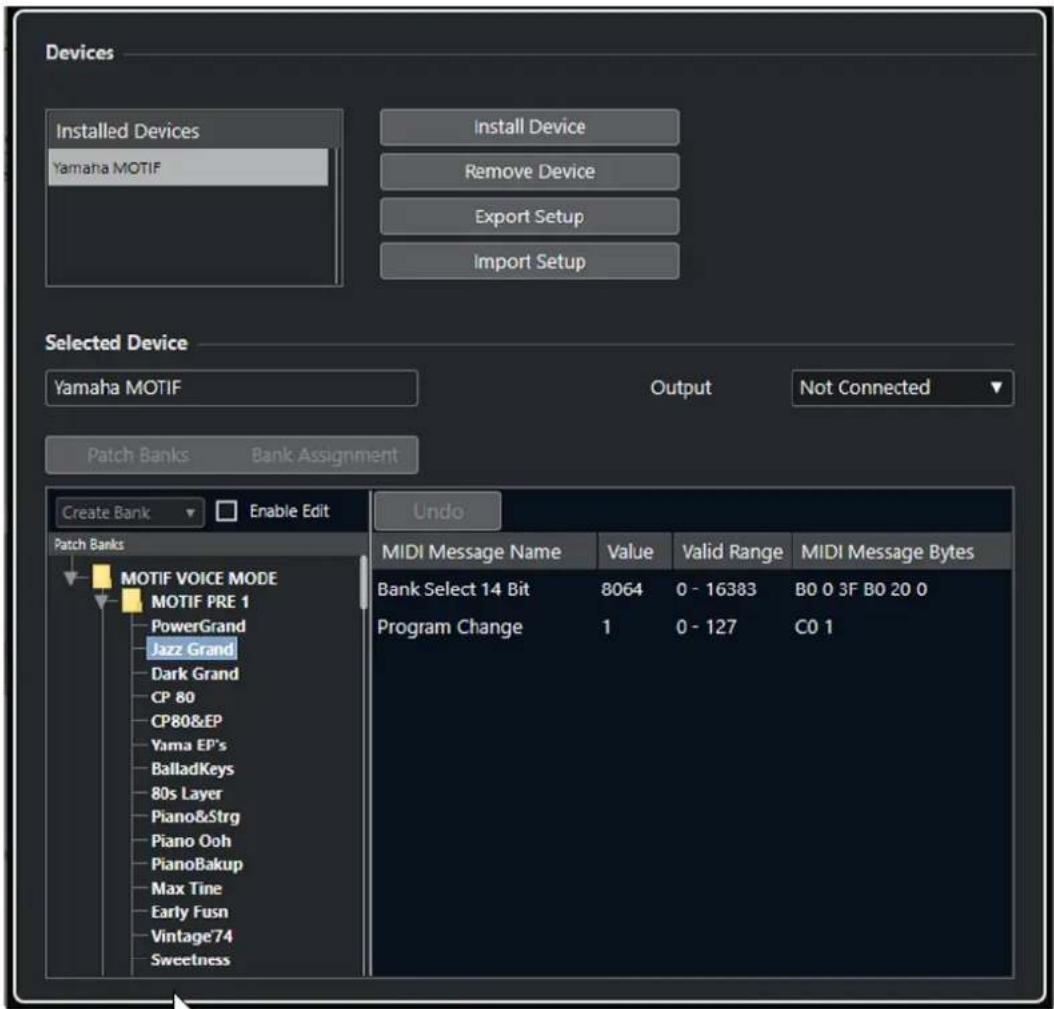Click the Valid Range column header
The width and height of the screenshot is (1054, 1009).
[x=732, y=552]
